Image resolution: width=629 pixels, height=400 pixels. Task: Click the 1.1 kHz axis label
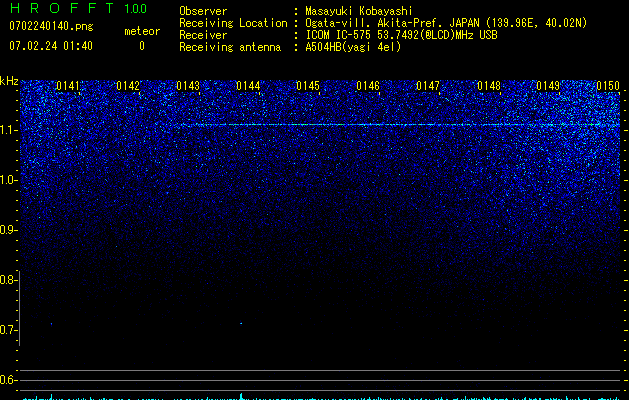click(8, 130)
